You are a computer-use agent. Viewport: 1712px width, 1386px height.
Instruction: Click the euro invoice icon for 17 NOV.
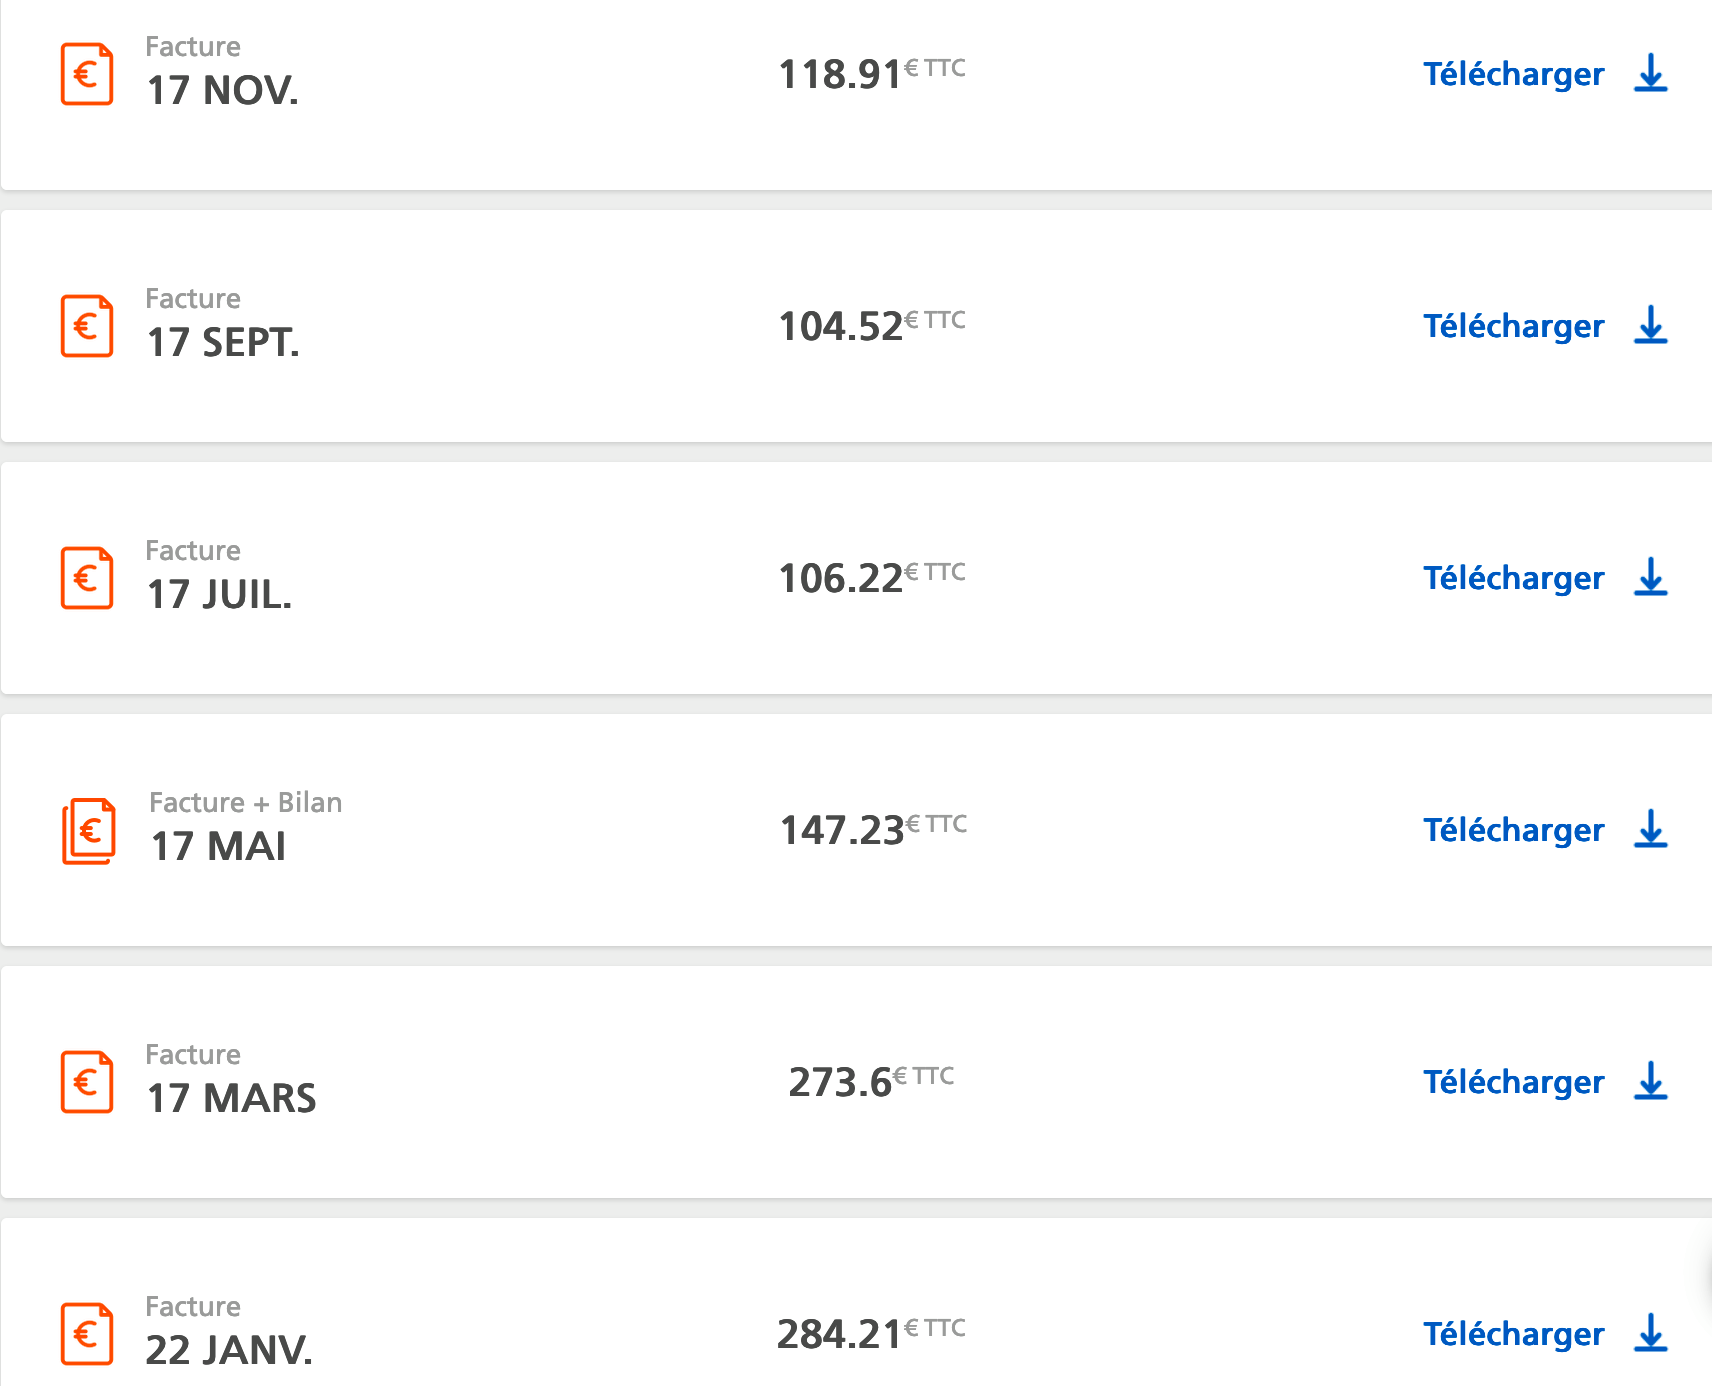pyautogui.click(x=87, y=74)
